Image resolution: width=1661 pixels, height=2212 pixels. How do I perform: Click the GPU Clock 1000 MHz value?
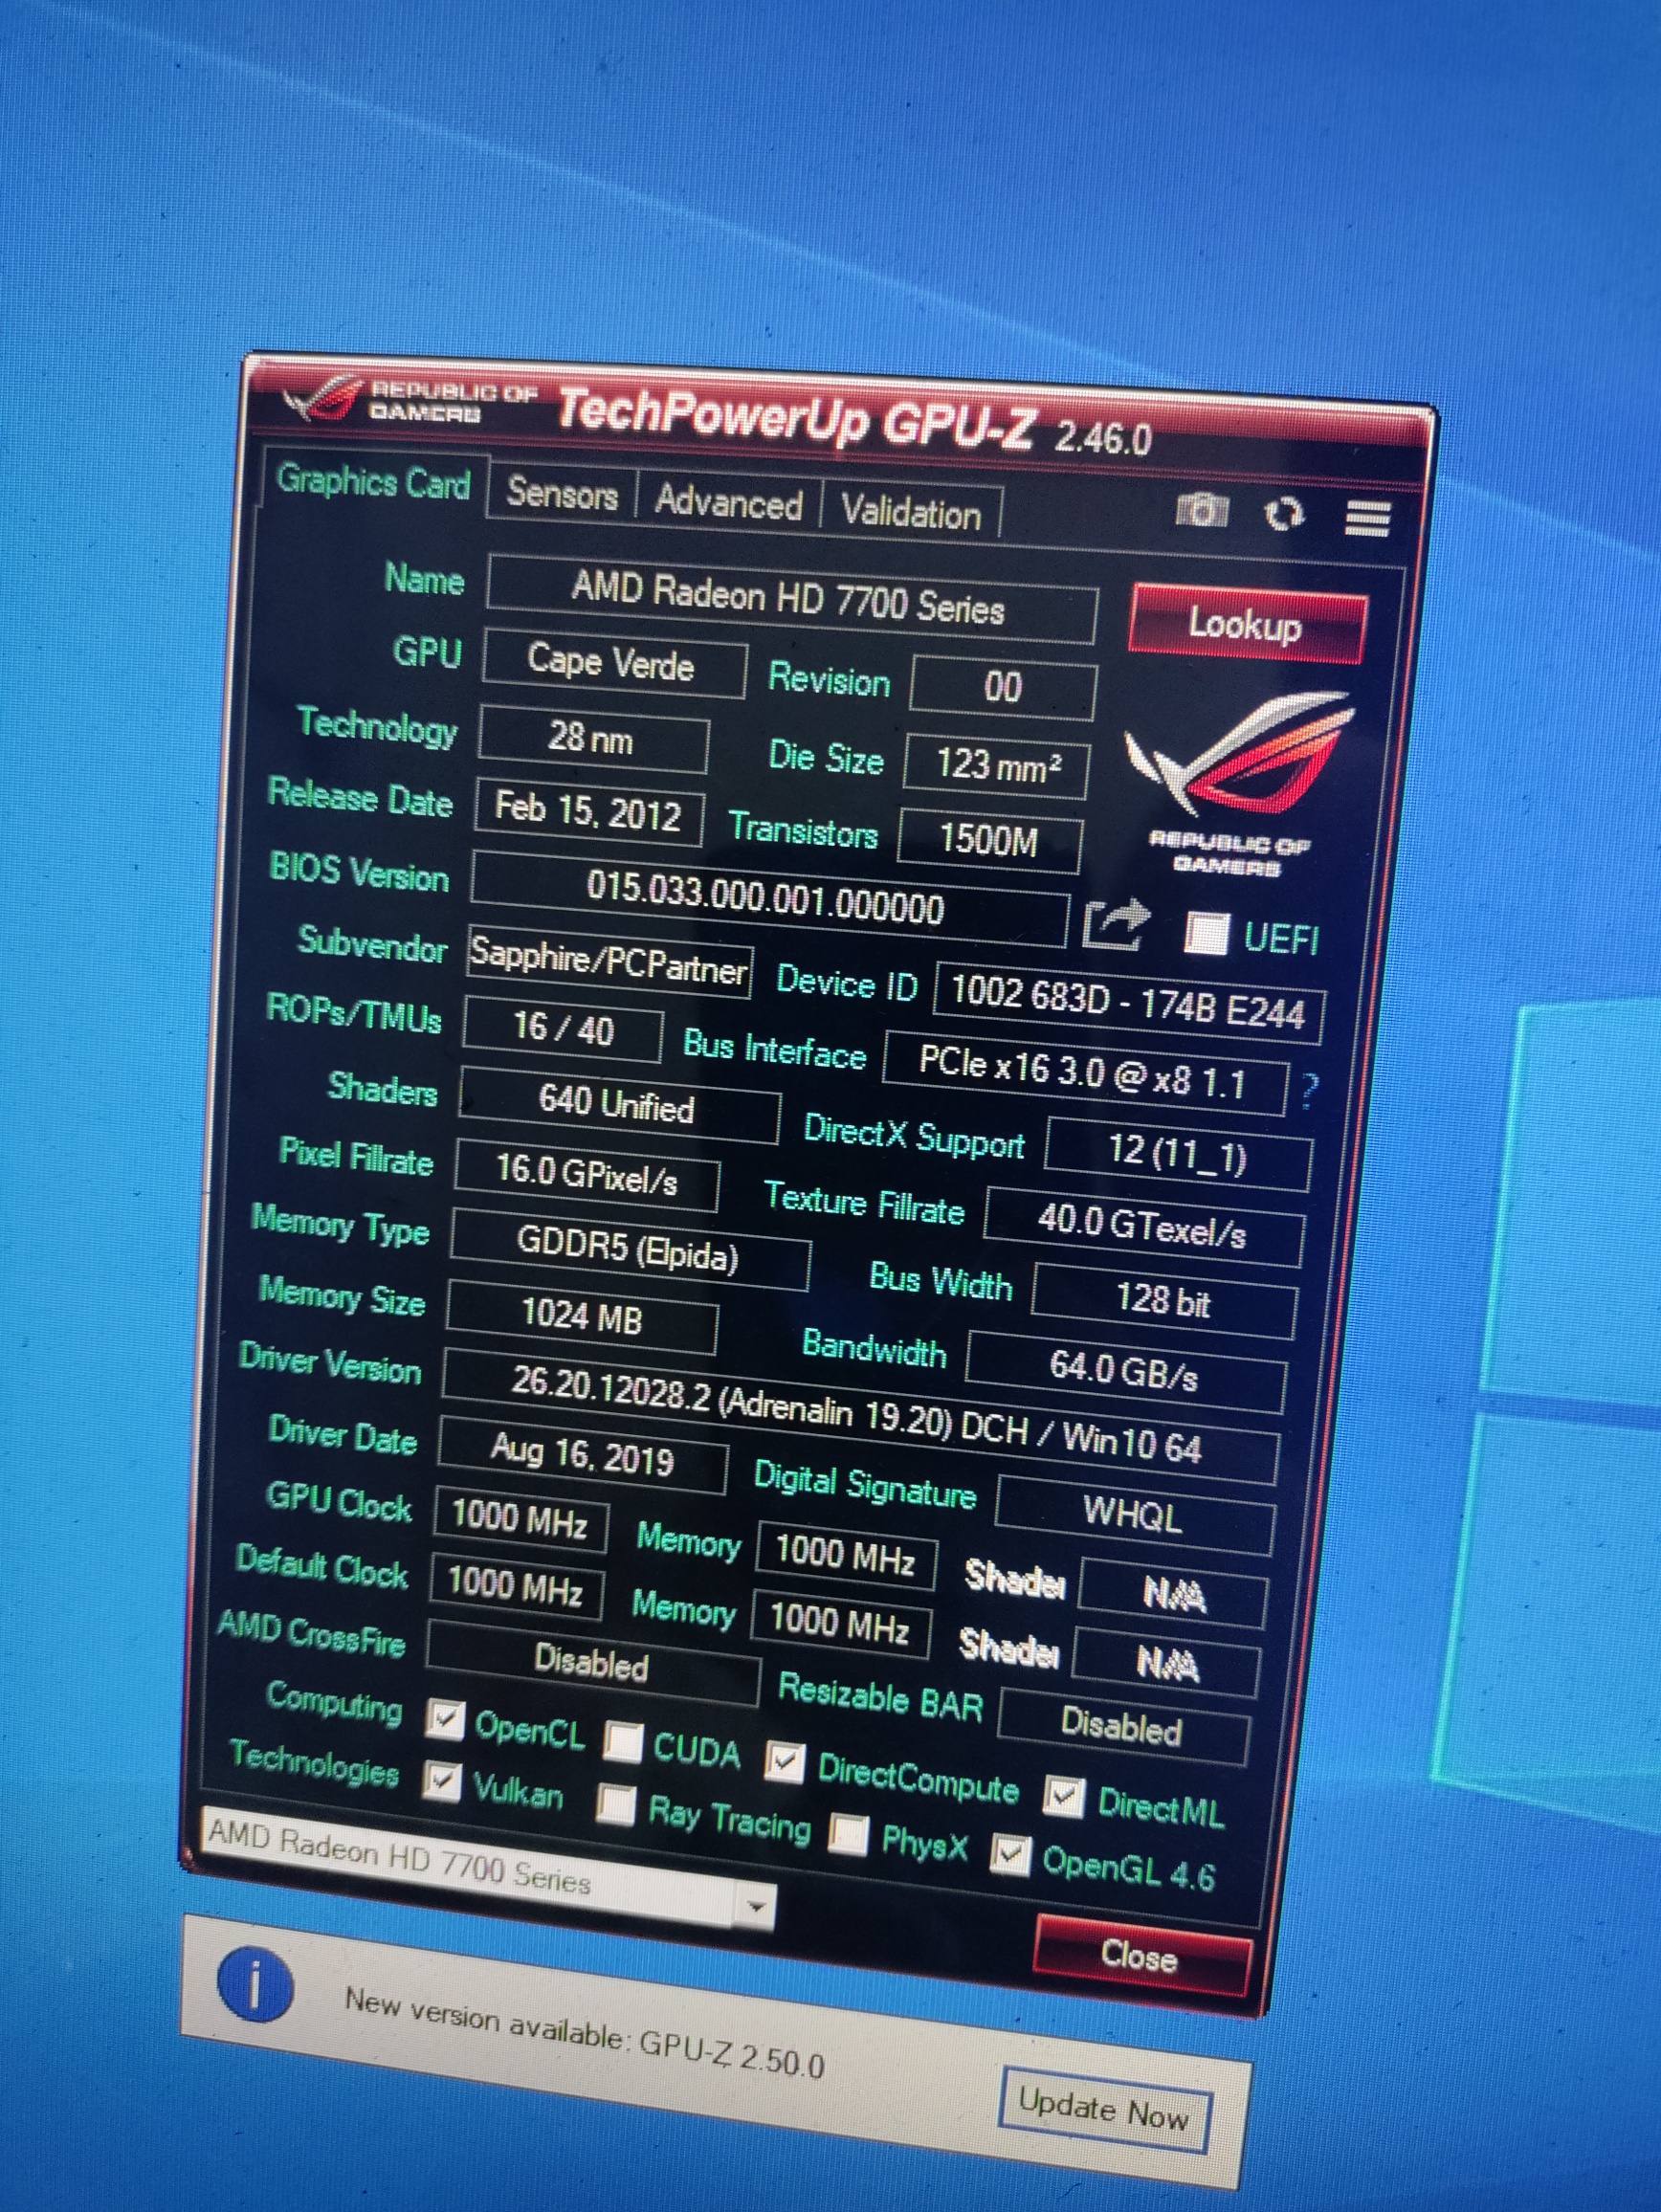[x=520, y=1518]
